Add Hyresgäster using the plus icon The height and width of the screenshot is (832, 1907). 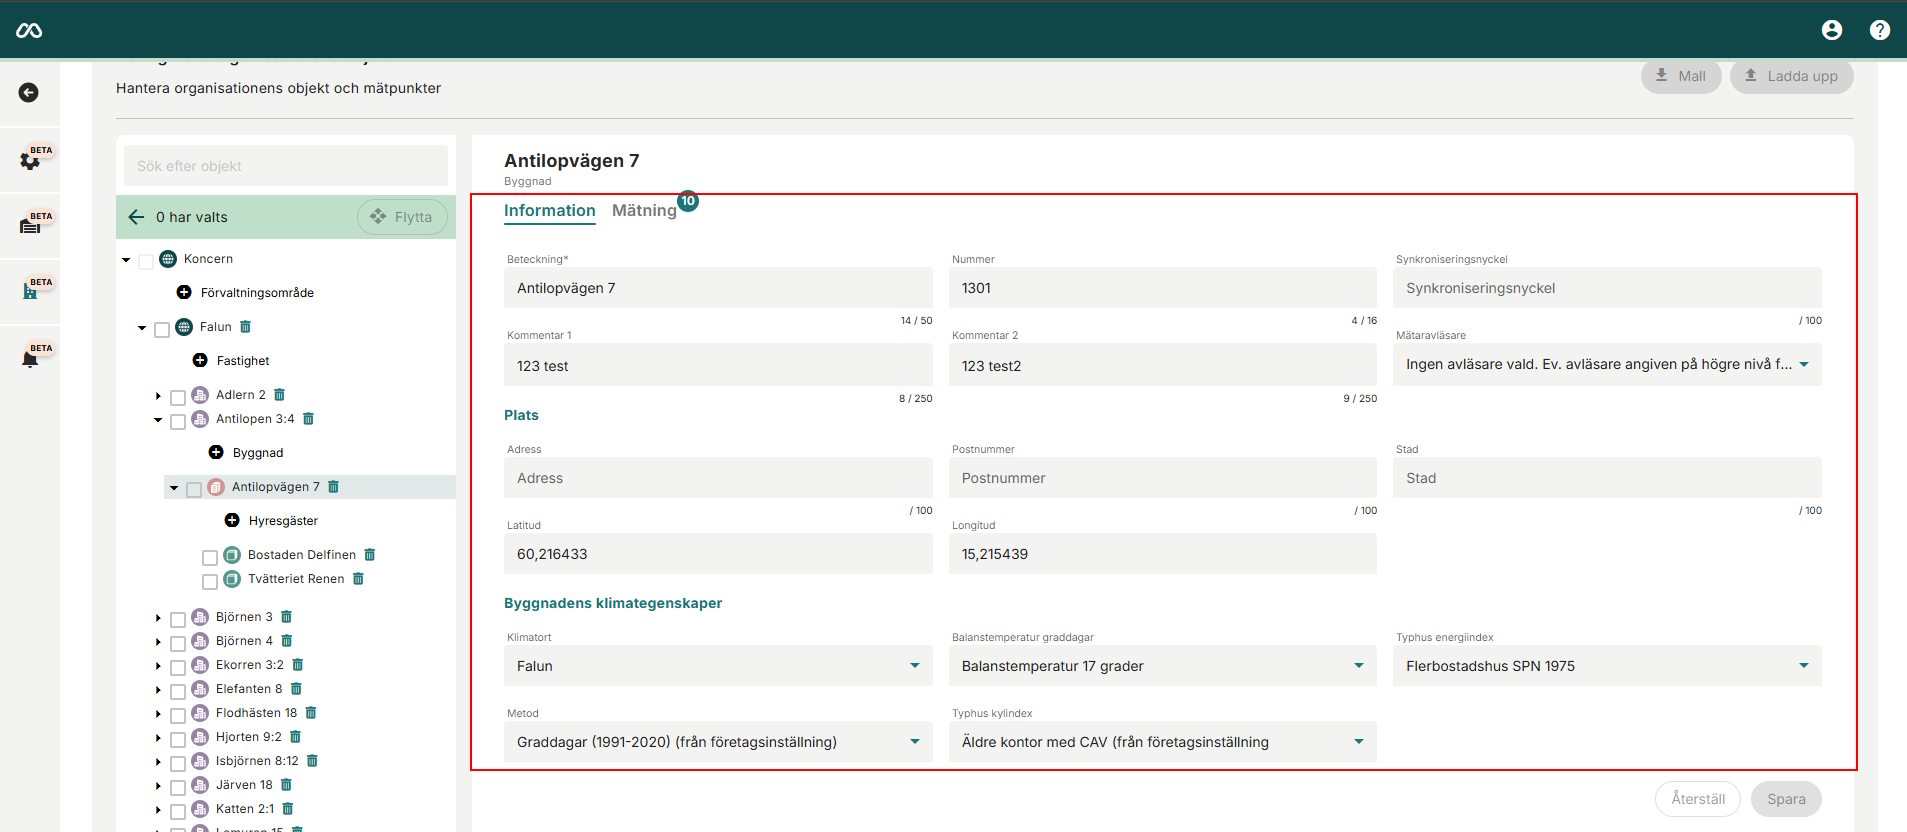point(232,521)
